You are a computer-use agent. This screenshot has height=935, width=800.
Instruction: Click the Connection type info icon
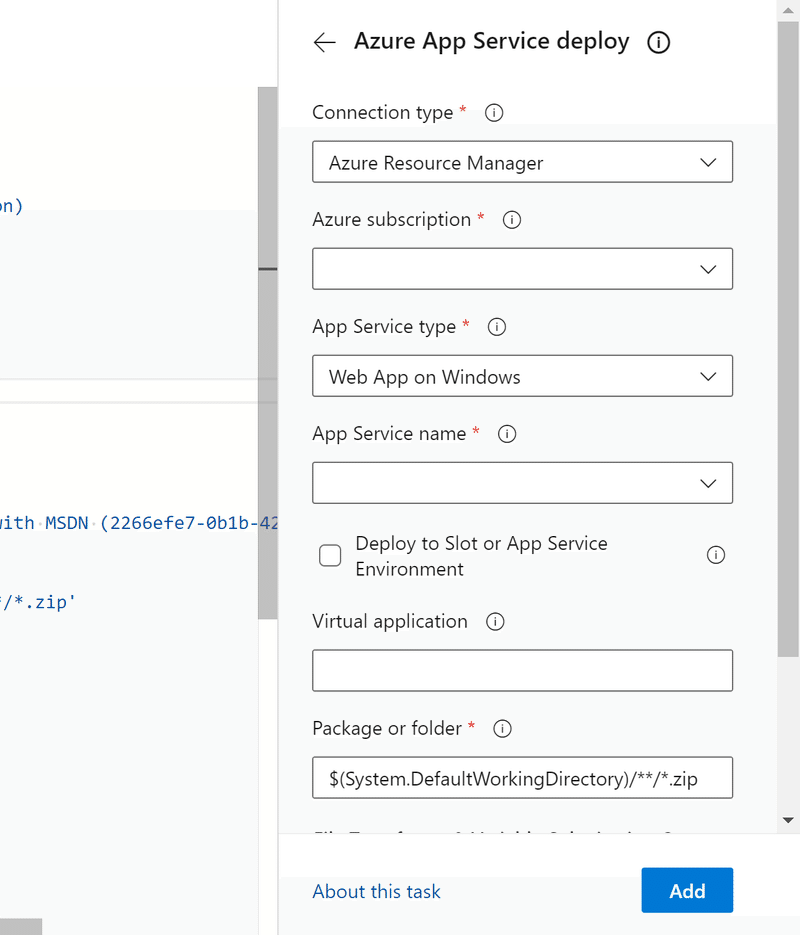coord(493,113)
